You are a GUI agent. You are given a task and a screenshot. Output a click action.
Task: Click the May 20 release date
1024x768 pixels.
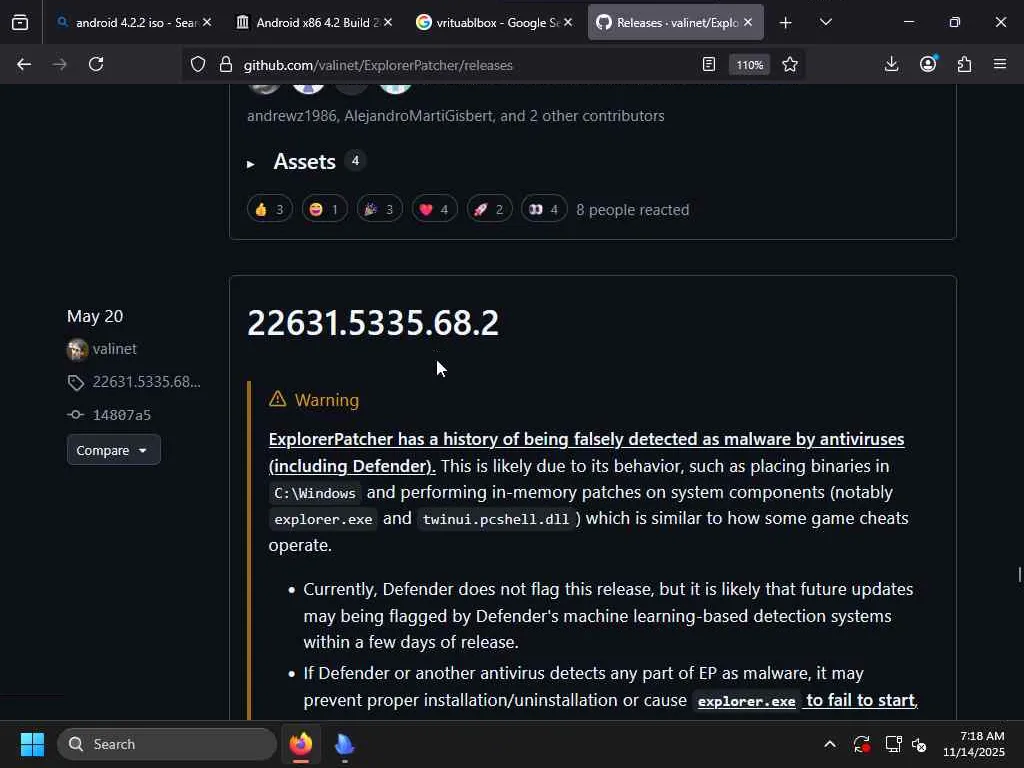(95, 316)
